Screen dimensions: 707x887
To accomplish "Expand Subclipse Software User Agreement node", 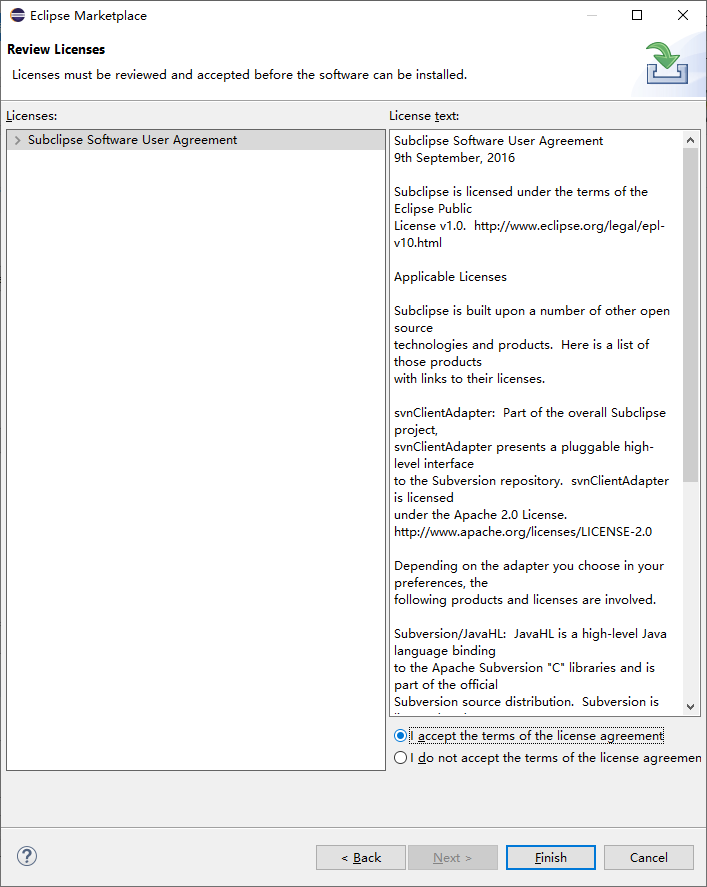I will click(x=18, y=140).
